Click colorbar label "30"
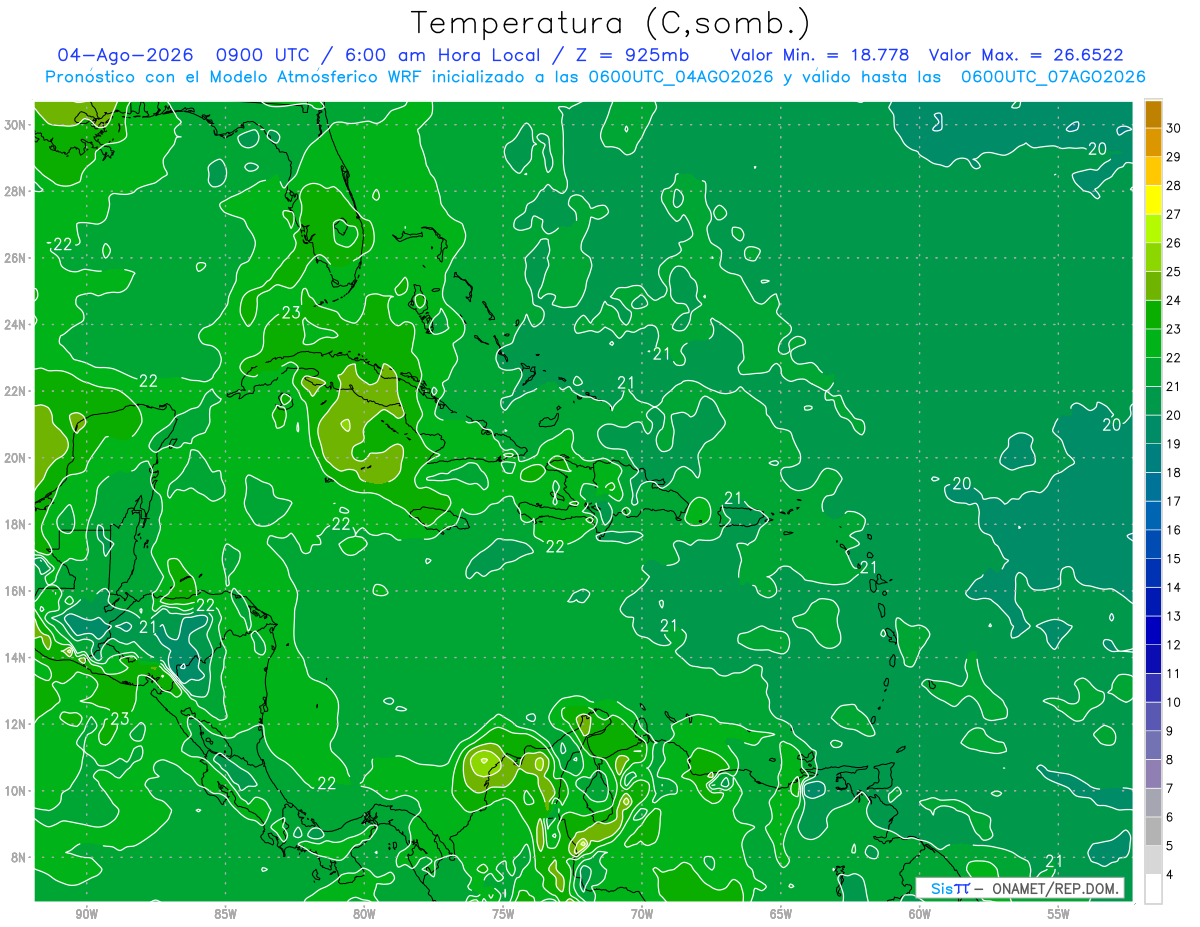This screenshot has height=927, width=1200. point(1174,129)
